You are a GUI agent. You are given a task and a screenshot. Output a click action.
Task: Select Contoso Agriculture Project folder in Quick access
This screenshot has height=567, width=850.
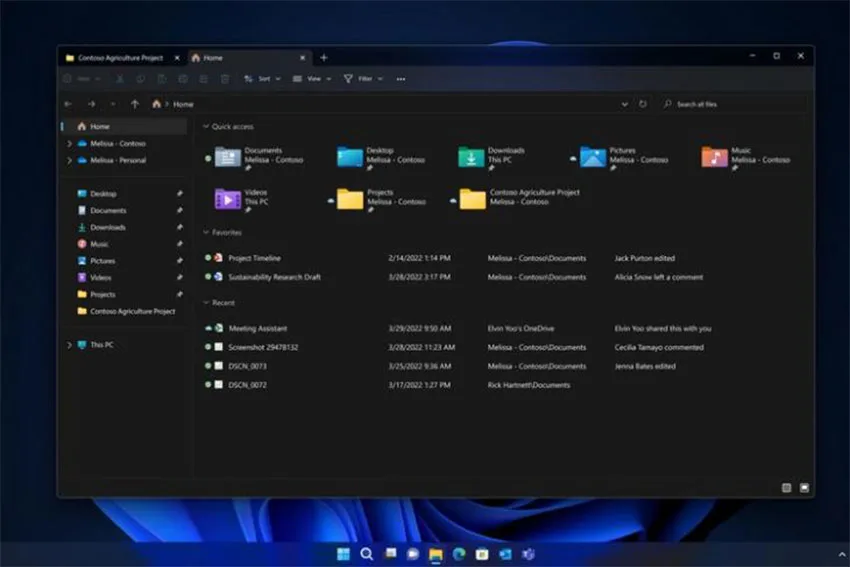tap(473, 199)
